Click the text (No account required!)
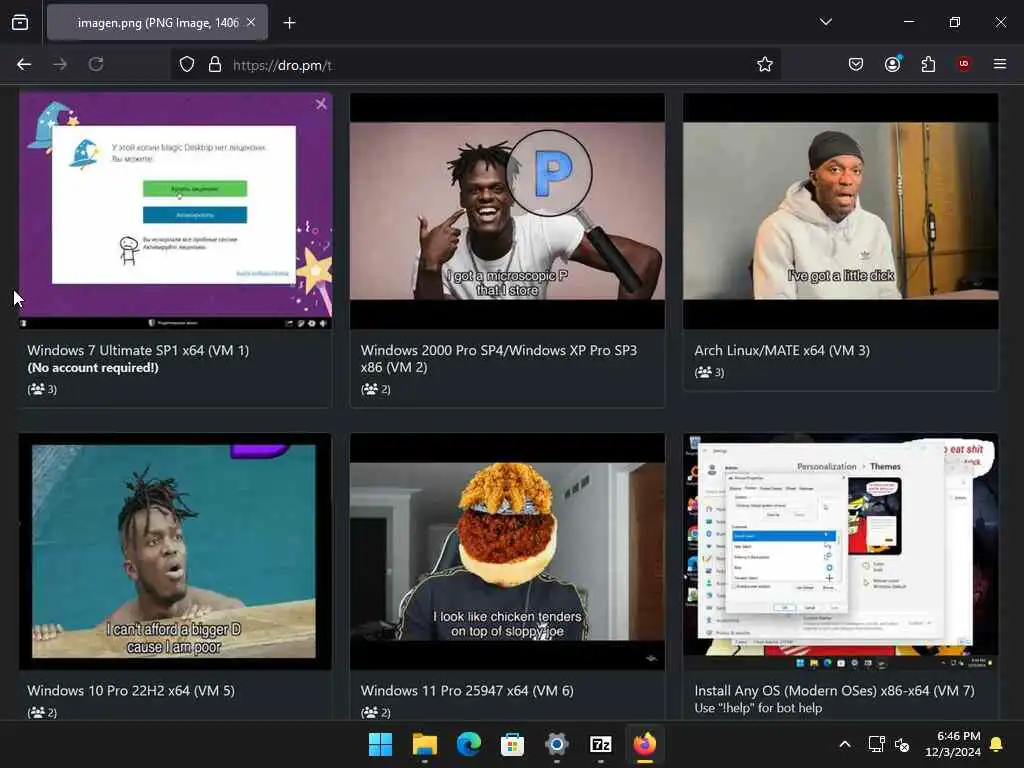1024x768 pixels. click(93, 368)
